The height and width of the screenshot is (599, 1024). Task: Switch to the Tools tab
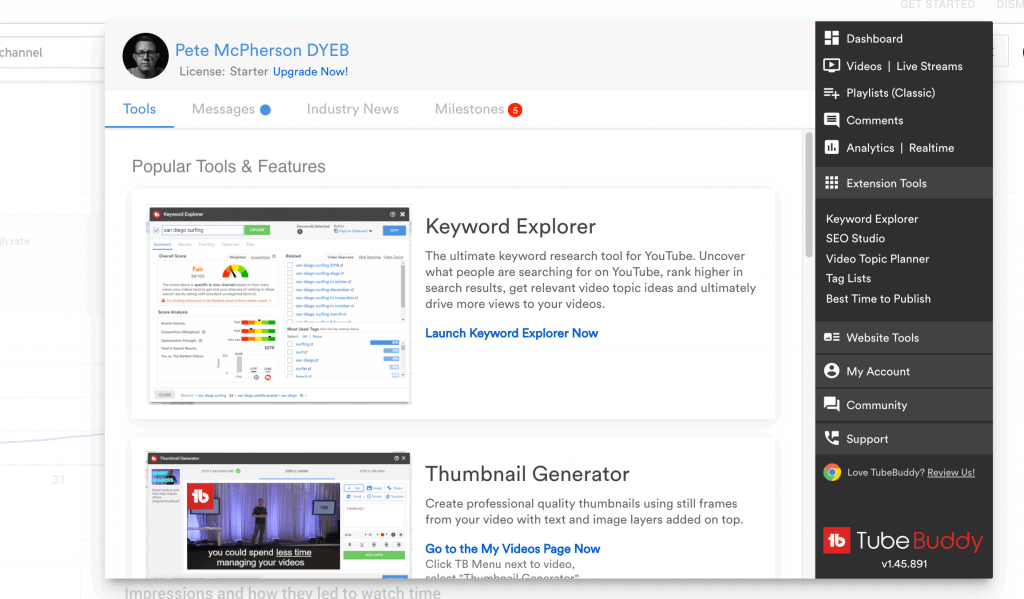(x=139, y=109)
